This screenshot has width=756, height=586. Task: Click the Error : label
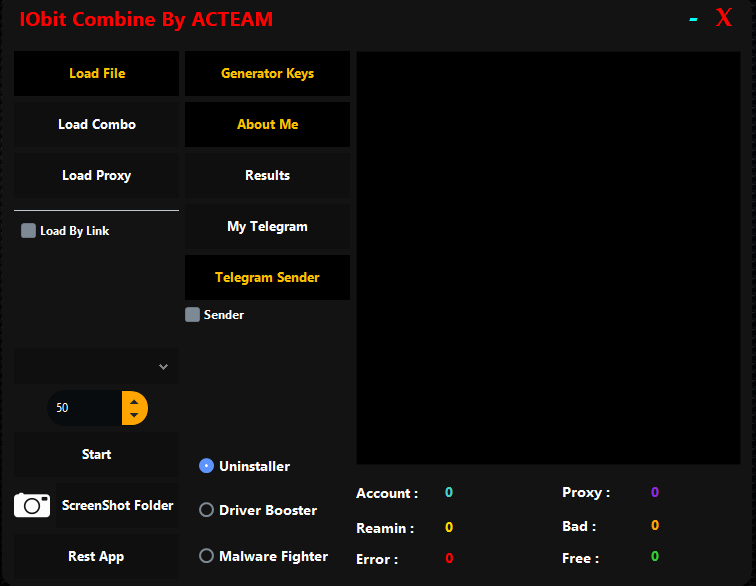(377, 559)
